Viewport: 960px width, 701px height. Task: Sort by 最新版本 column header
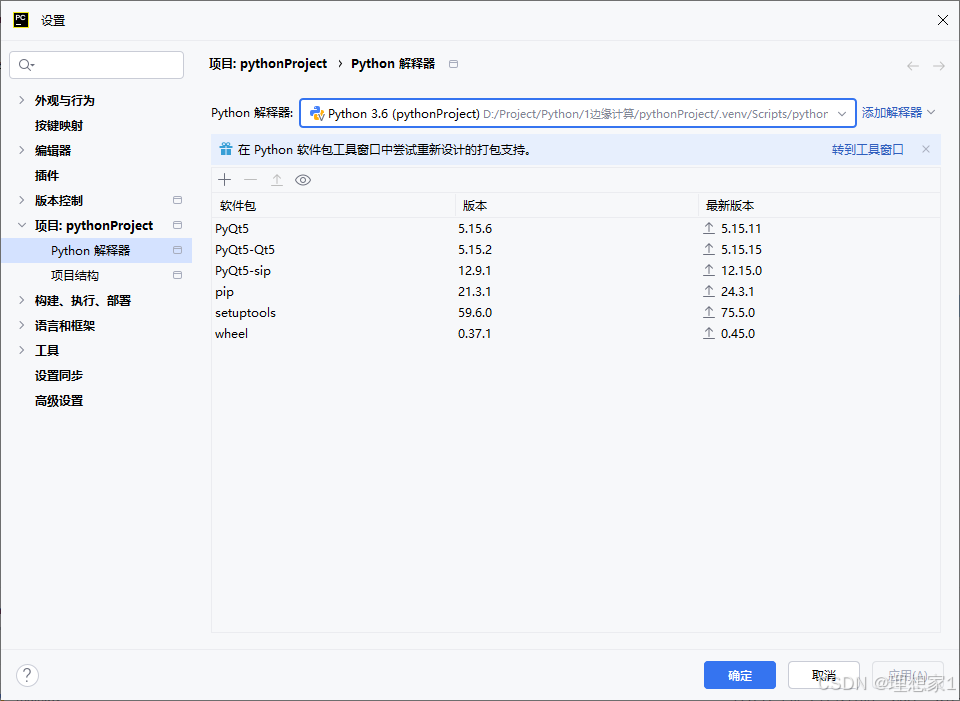(819, 206)
